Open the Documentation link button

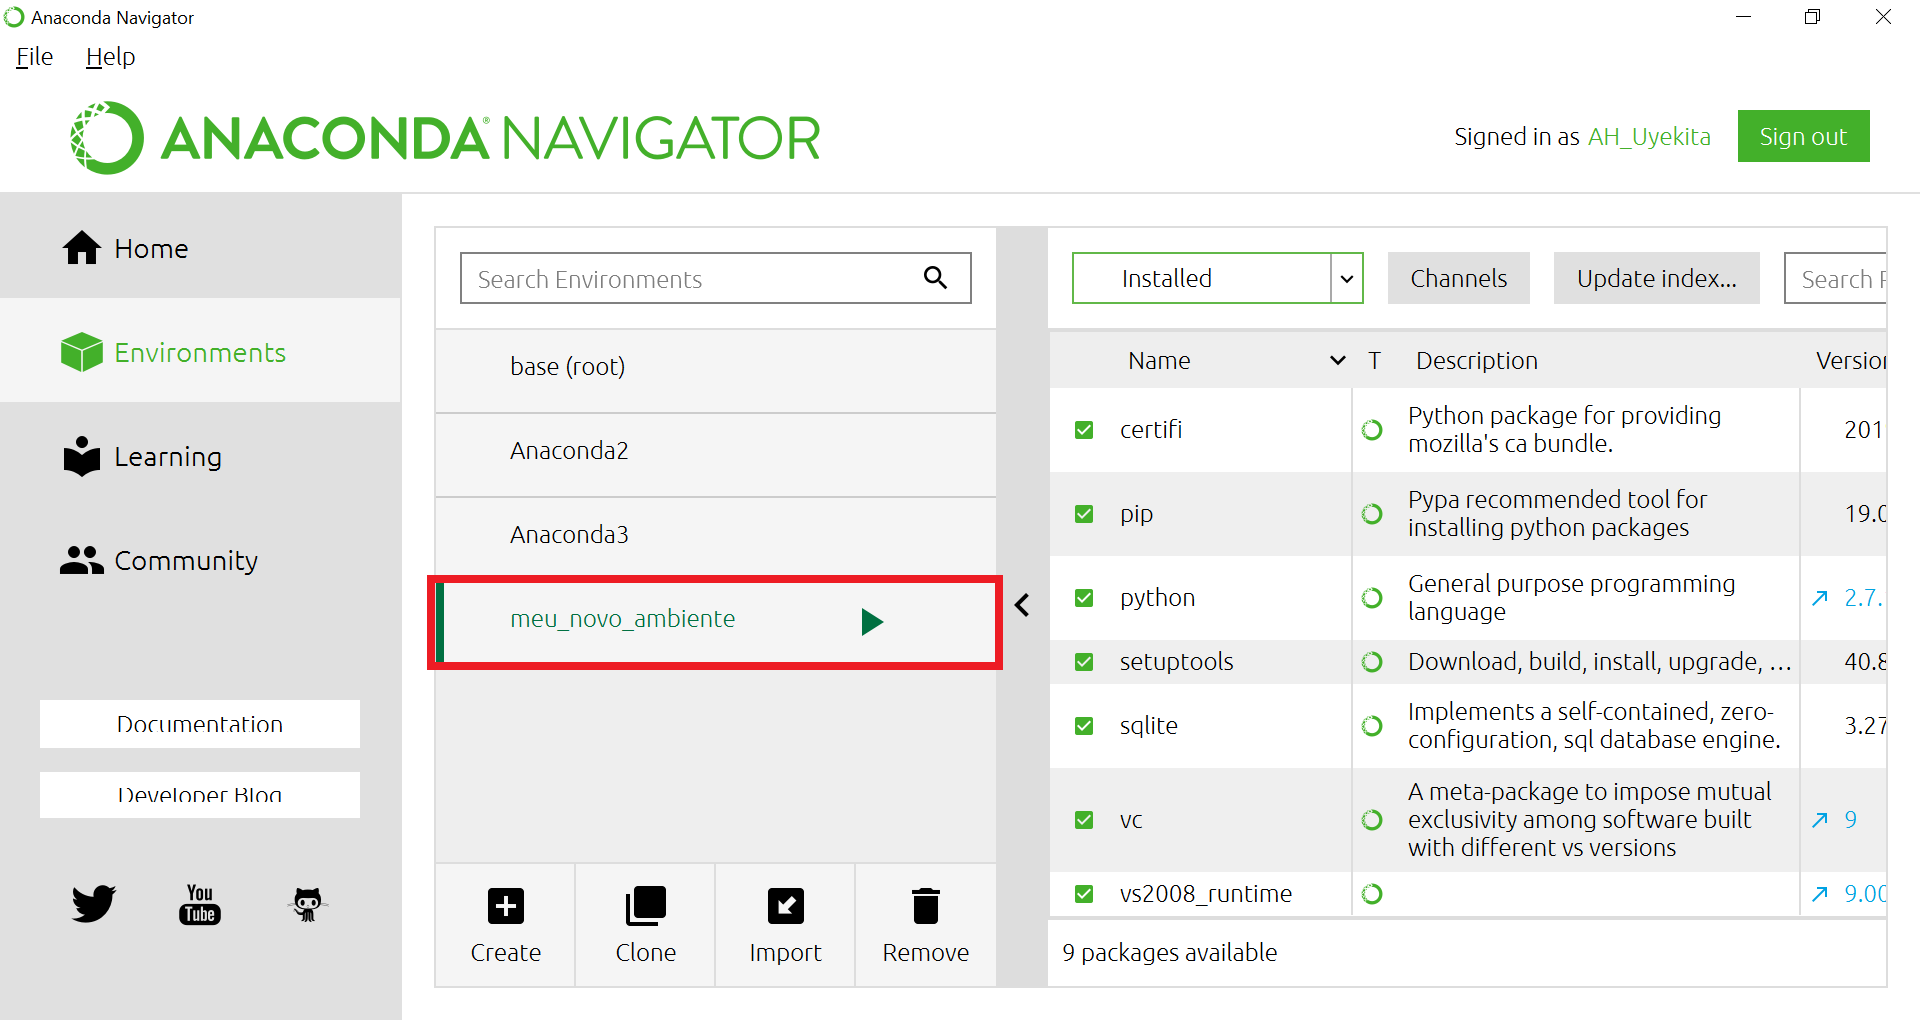(x=200, y=723)
